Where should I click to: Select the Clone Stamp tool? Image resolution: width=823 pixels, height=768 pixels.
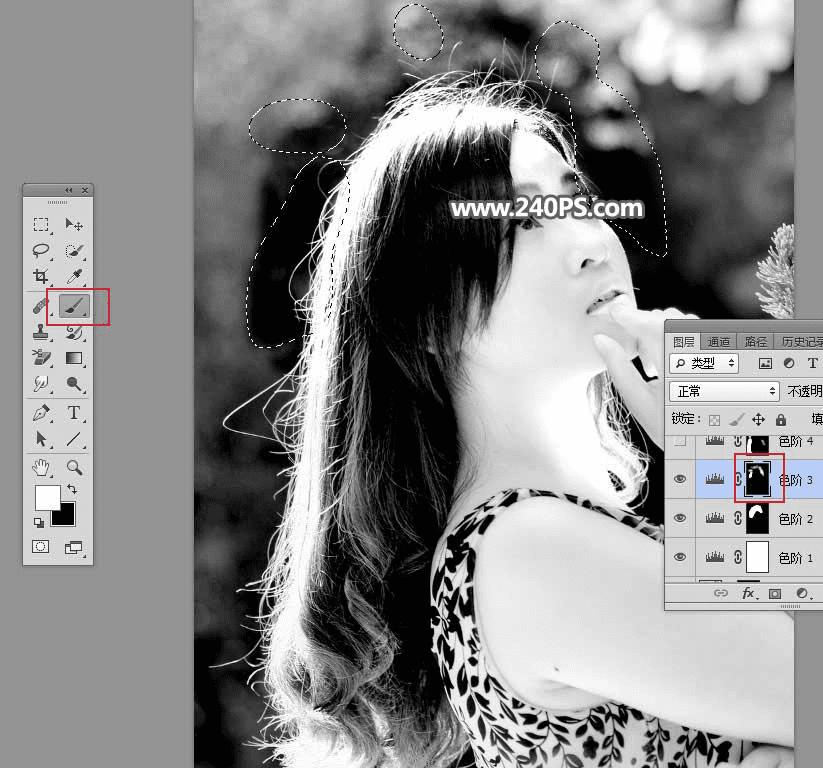click(41, 332)
